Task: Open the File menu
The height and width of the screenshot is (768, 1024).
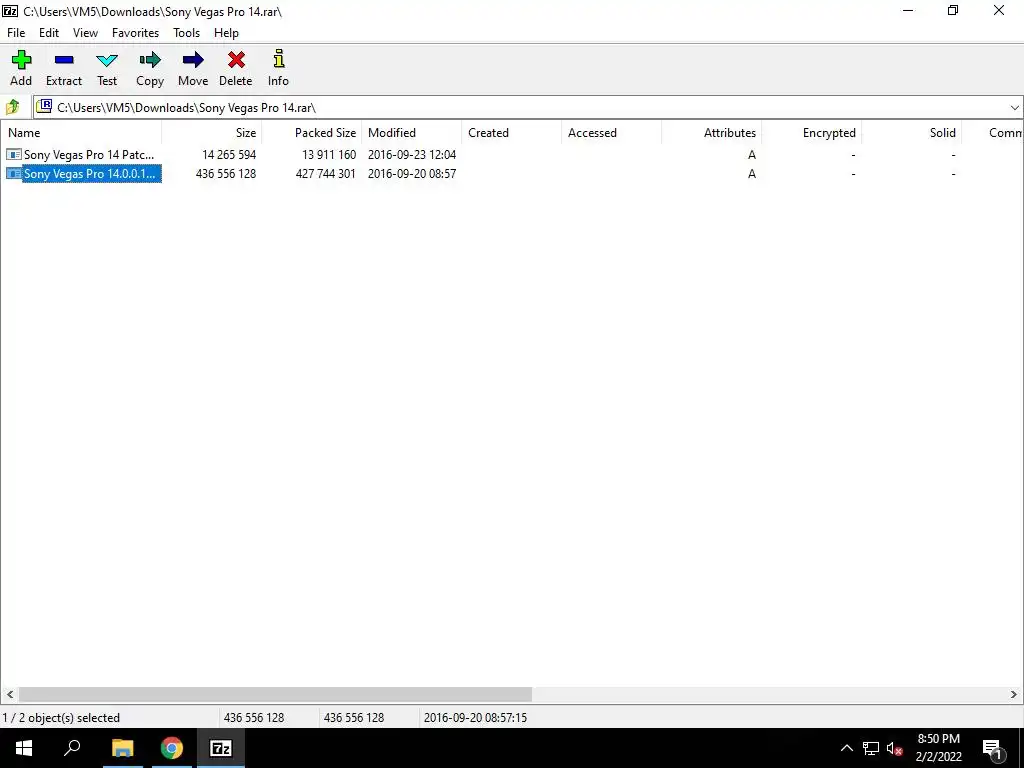Action: [x=16, y=33]
